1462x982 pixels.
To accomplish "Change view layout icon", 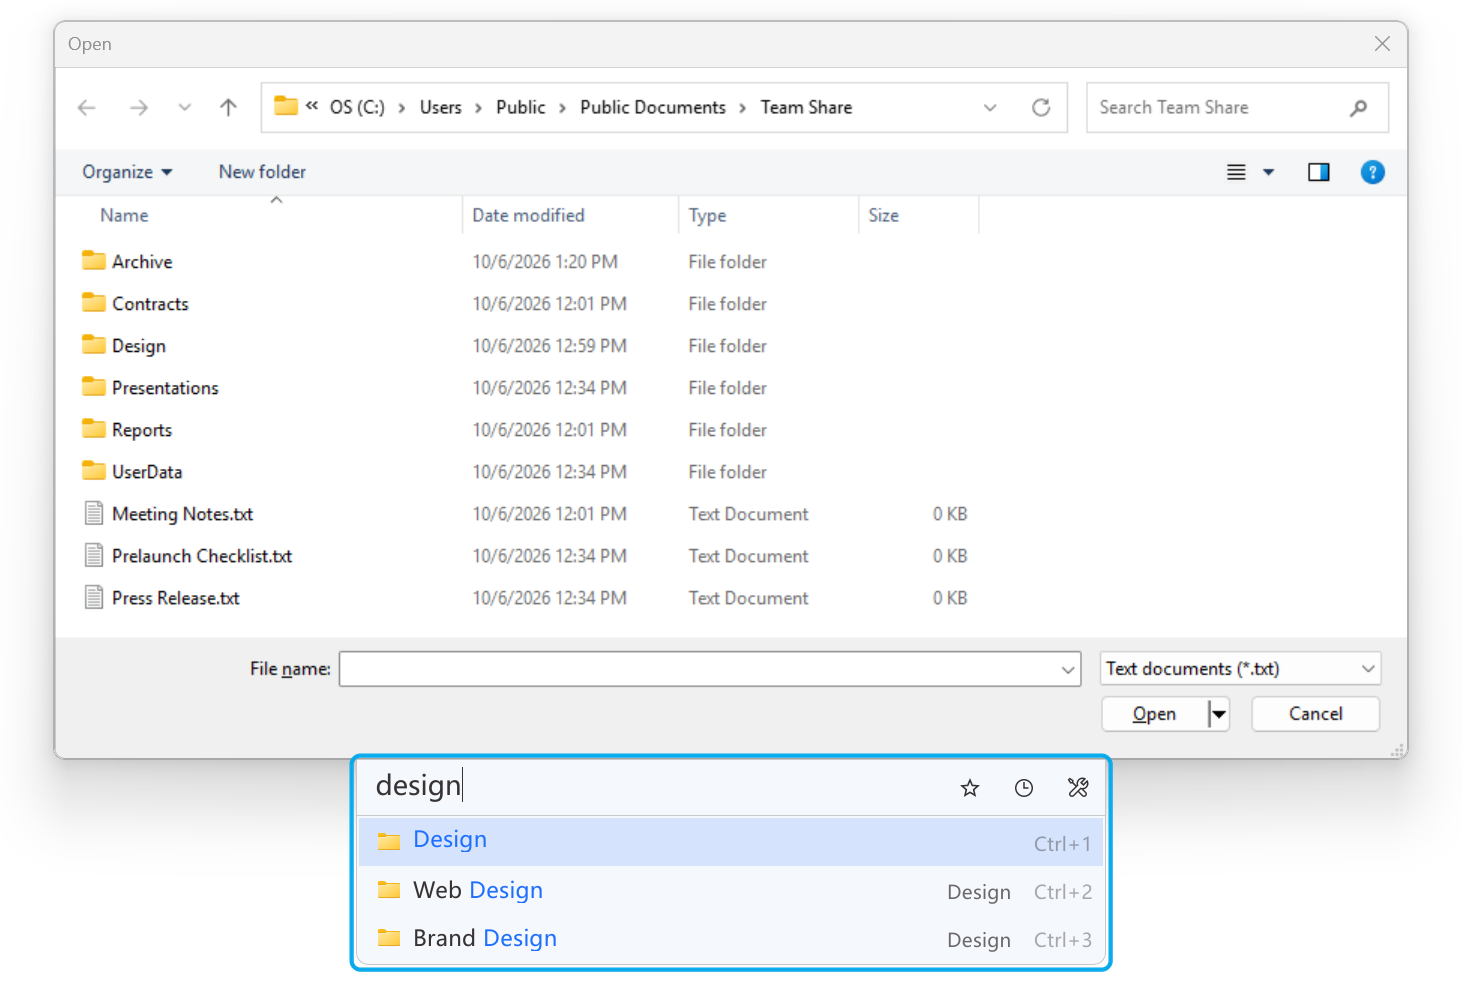I will pos(1236,172).
